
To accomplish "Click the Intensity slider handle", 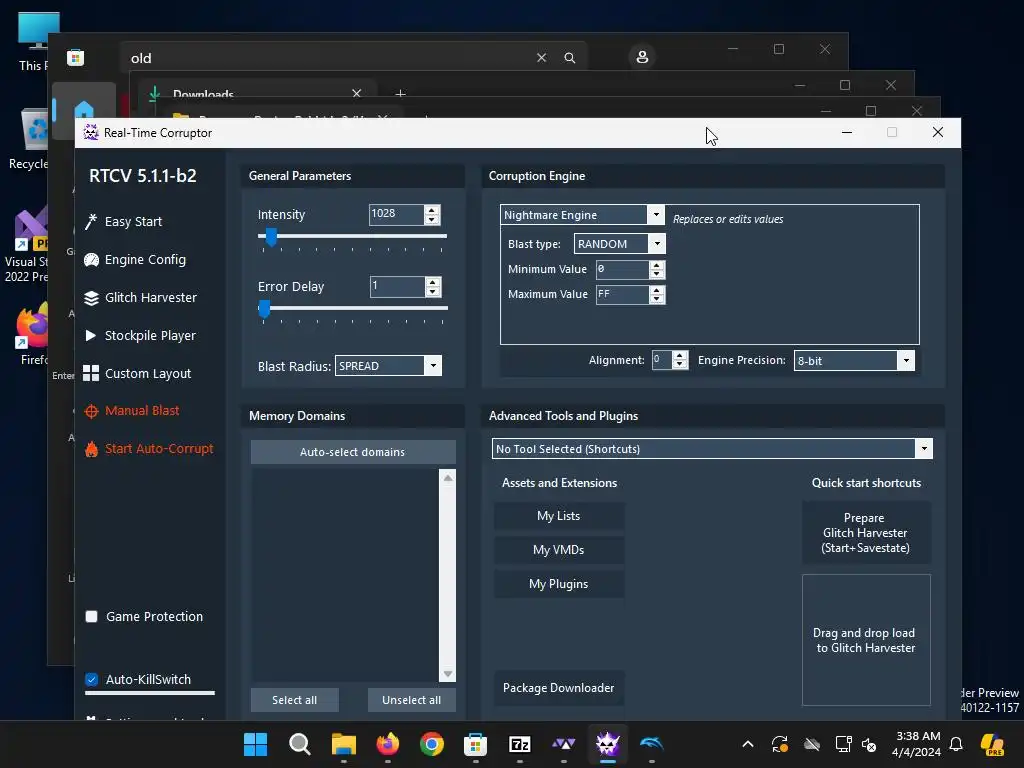I will 271,238.
